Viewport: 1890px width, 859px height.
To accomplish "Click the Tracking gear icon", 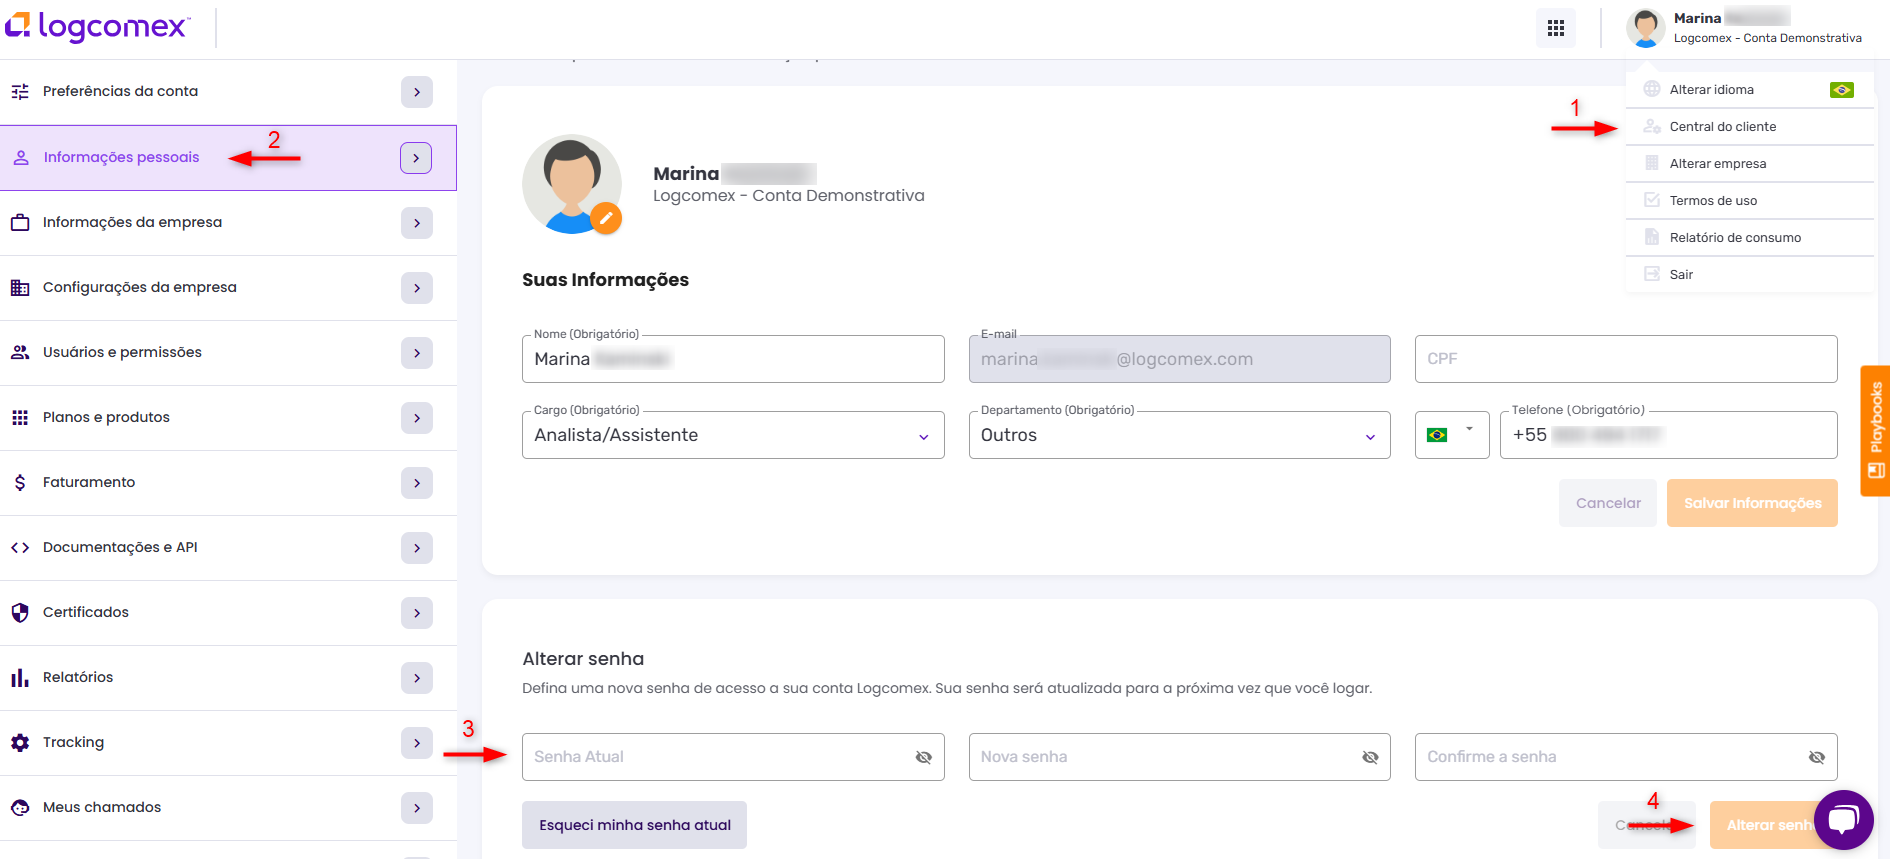I will coord(20,742).
